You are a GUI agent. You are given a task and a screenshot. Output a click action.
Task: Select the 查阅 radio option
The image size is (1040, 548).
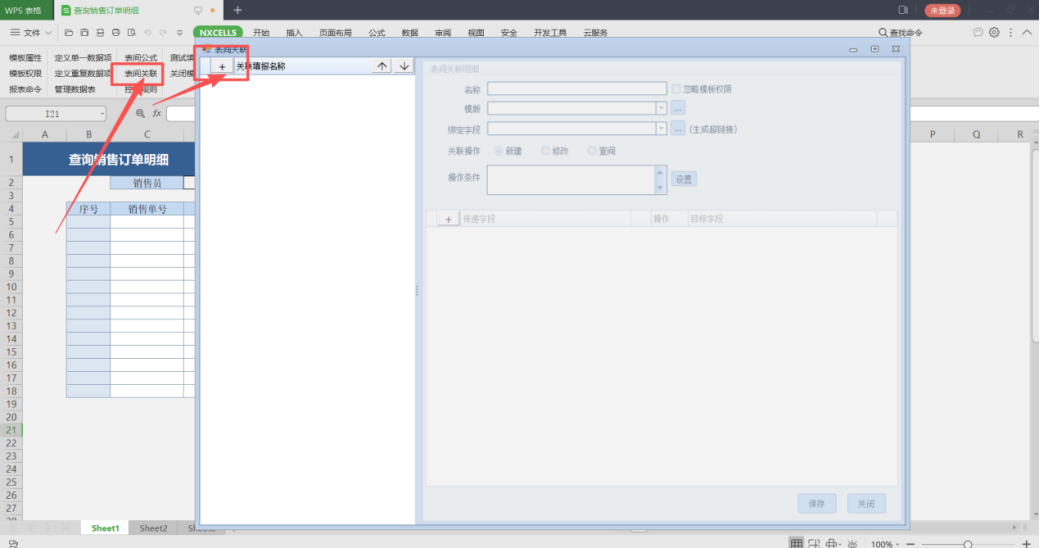pos(592,151)
